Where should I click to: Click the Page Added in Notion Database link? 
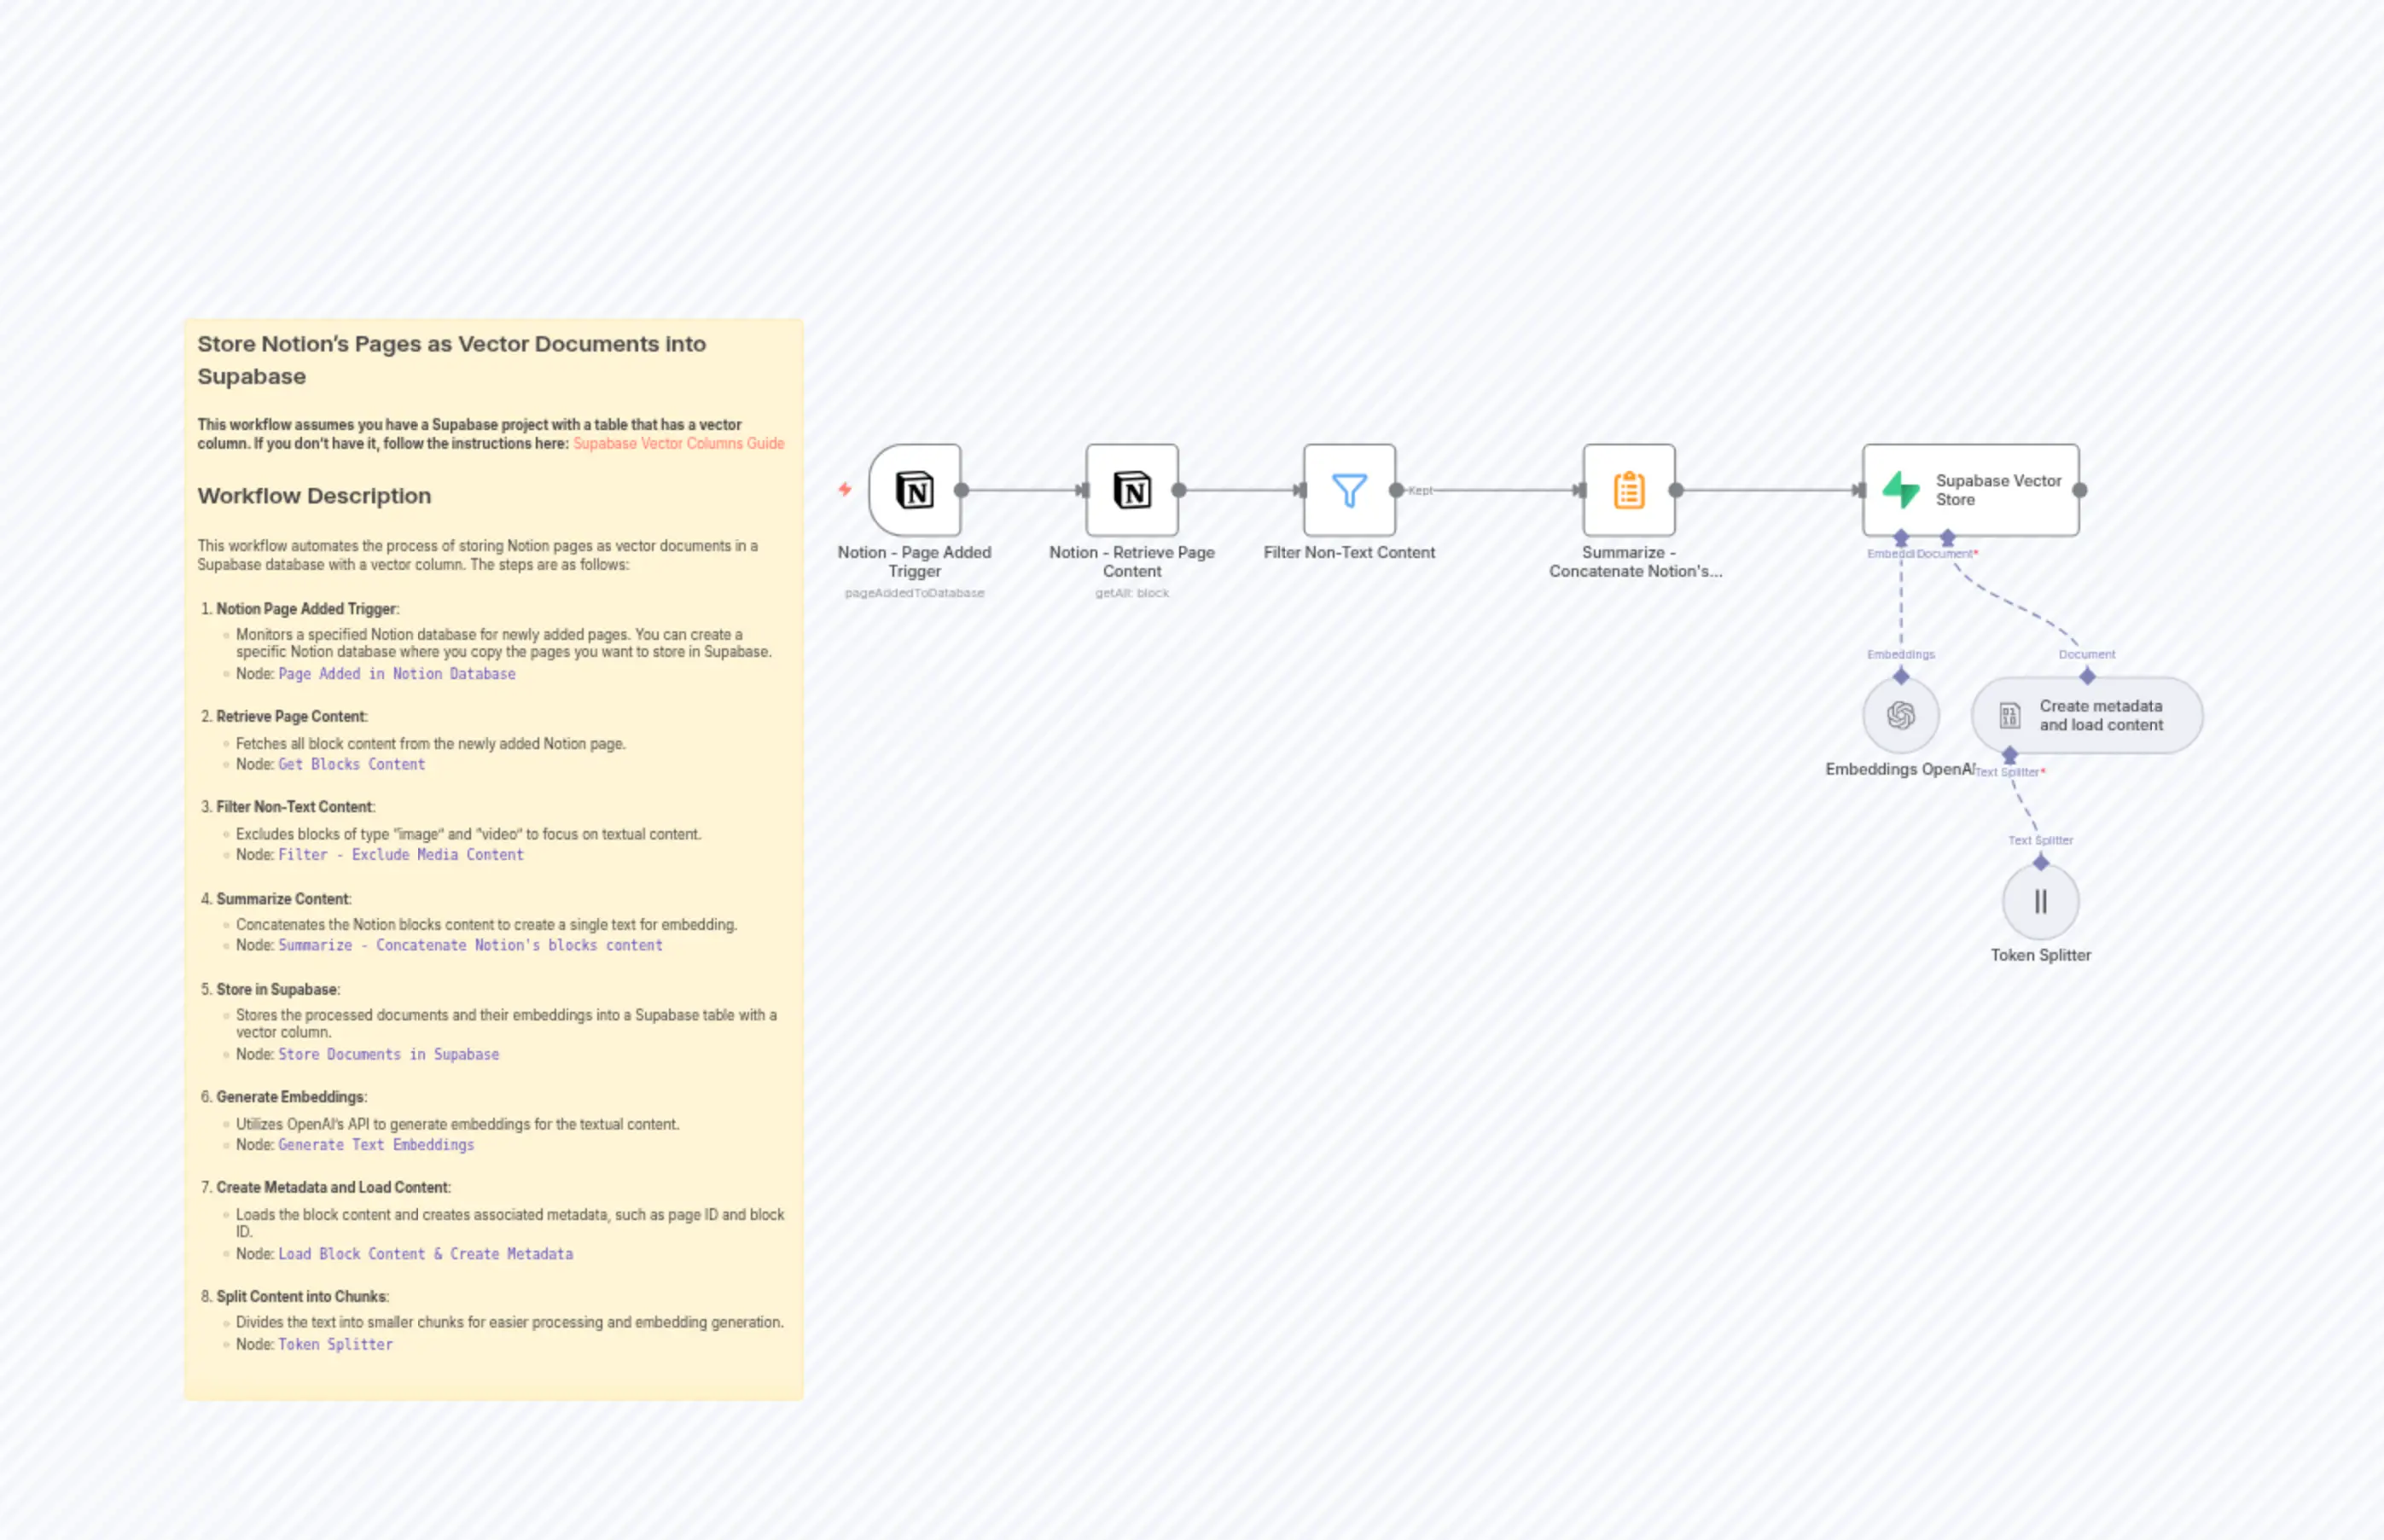click(396, 673)
